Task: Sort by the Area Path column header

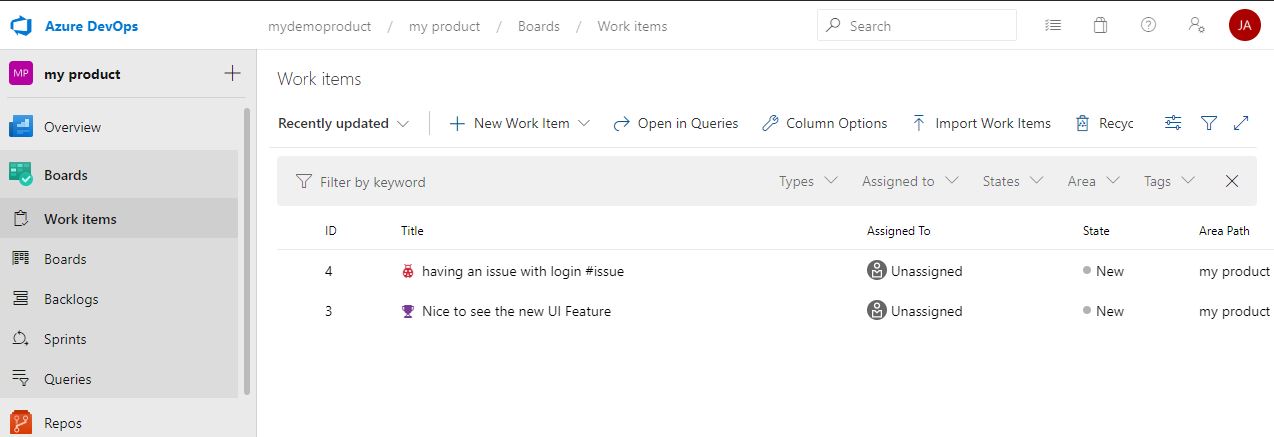Action: (1224, 231)
